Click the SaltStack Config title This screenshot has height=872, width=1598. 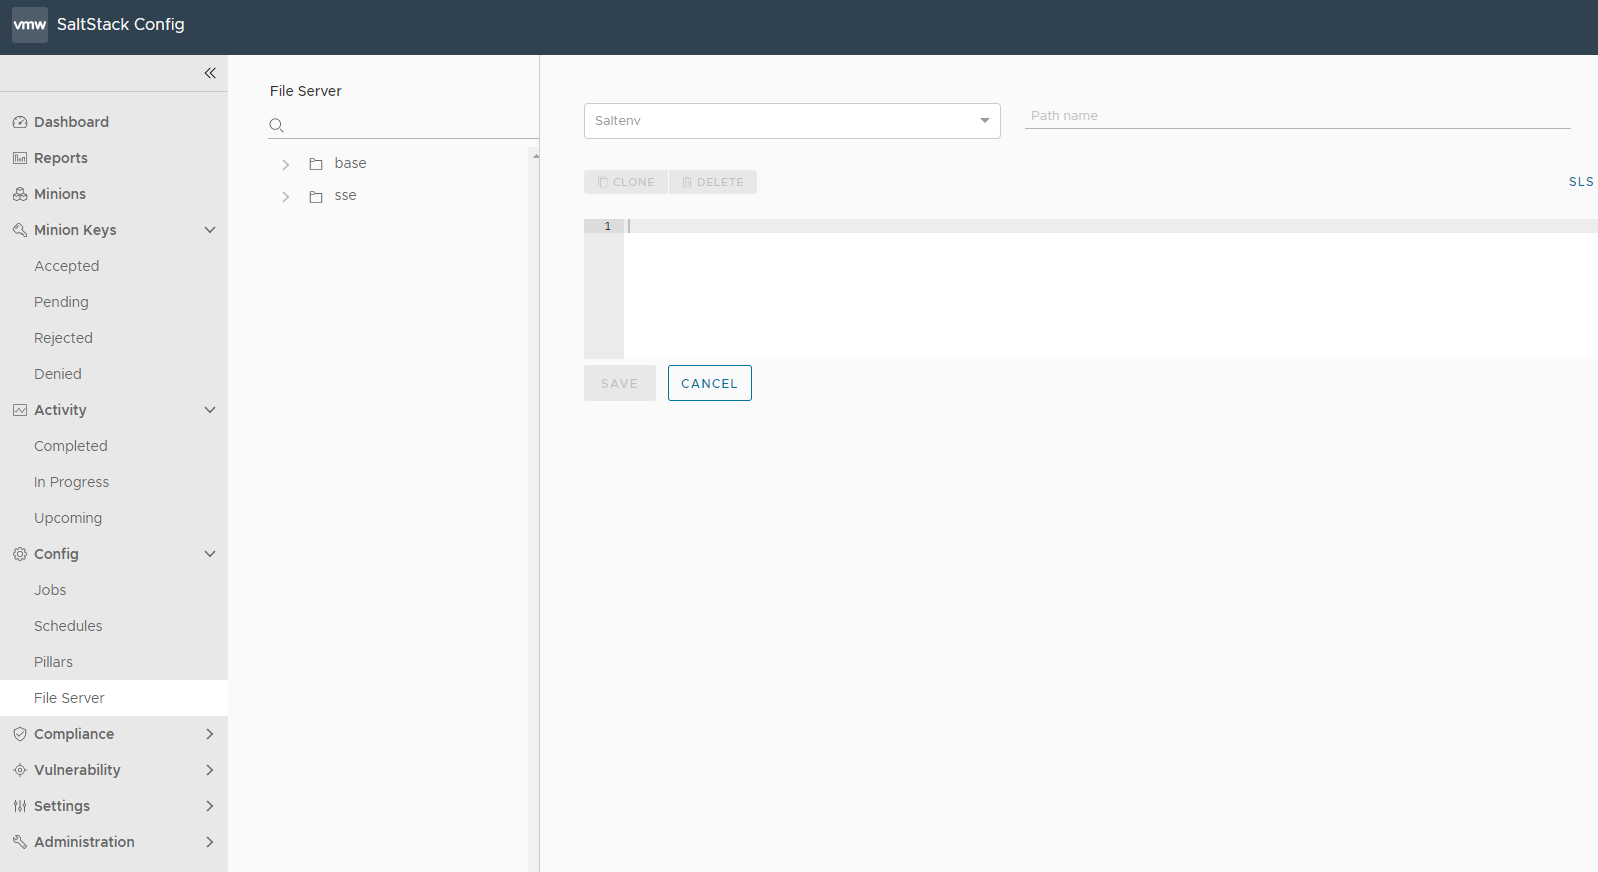121,24
